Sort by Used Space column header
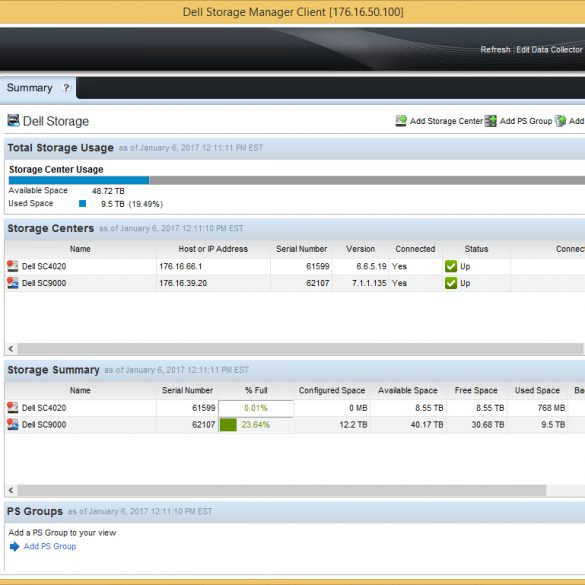This screenshot has width=585, height=585. [537, 390]
